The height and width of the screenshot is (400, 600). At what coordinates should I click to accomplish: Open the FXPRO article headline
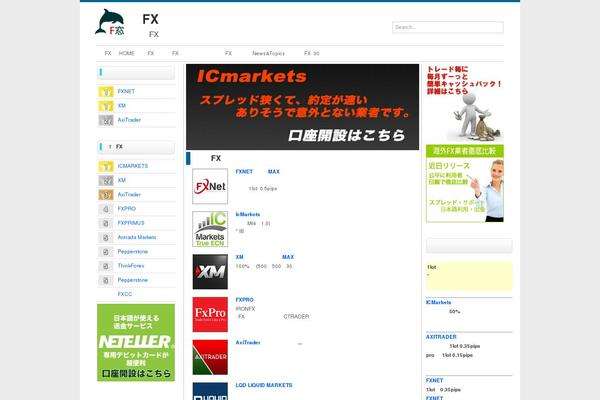point(244,300)
